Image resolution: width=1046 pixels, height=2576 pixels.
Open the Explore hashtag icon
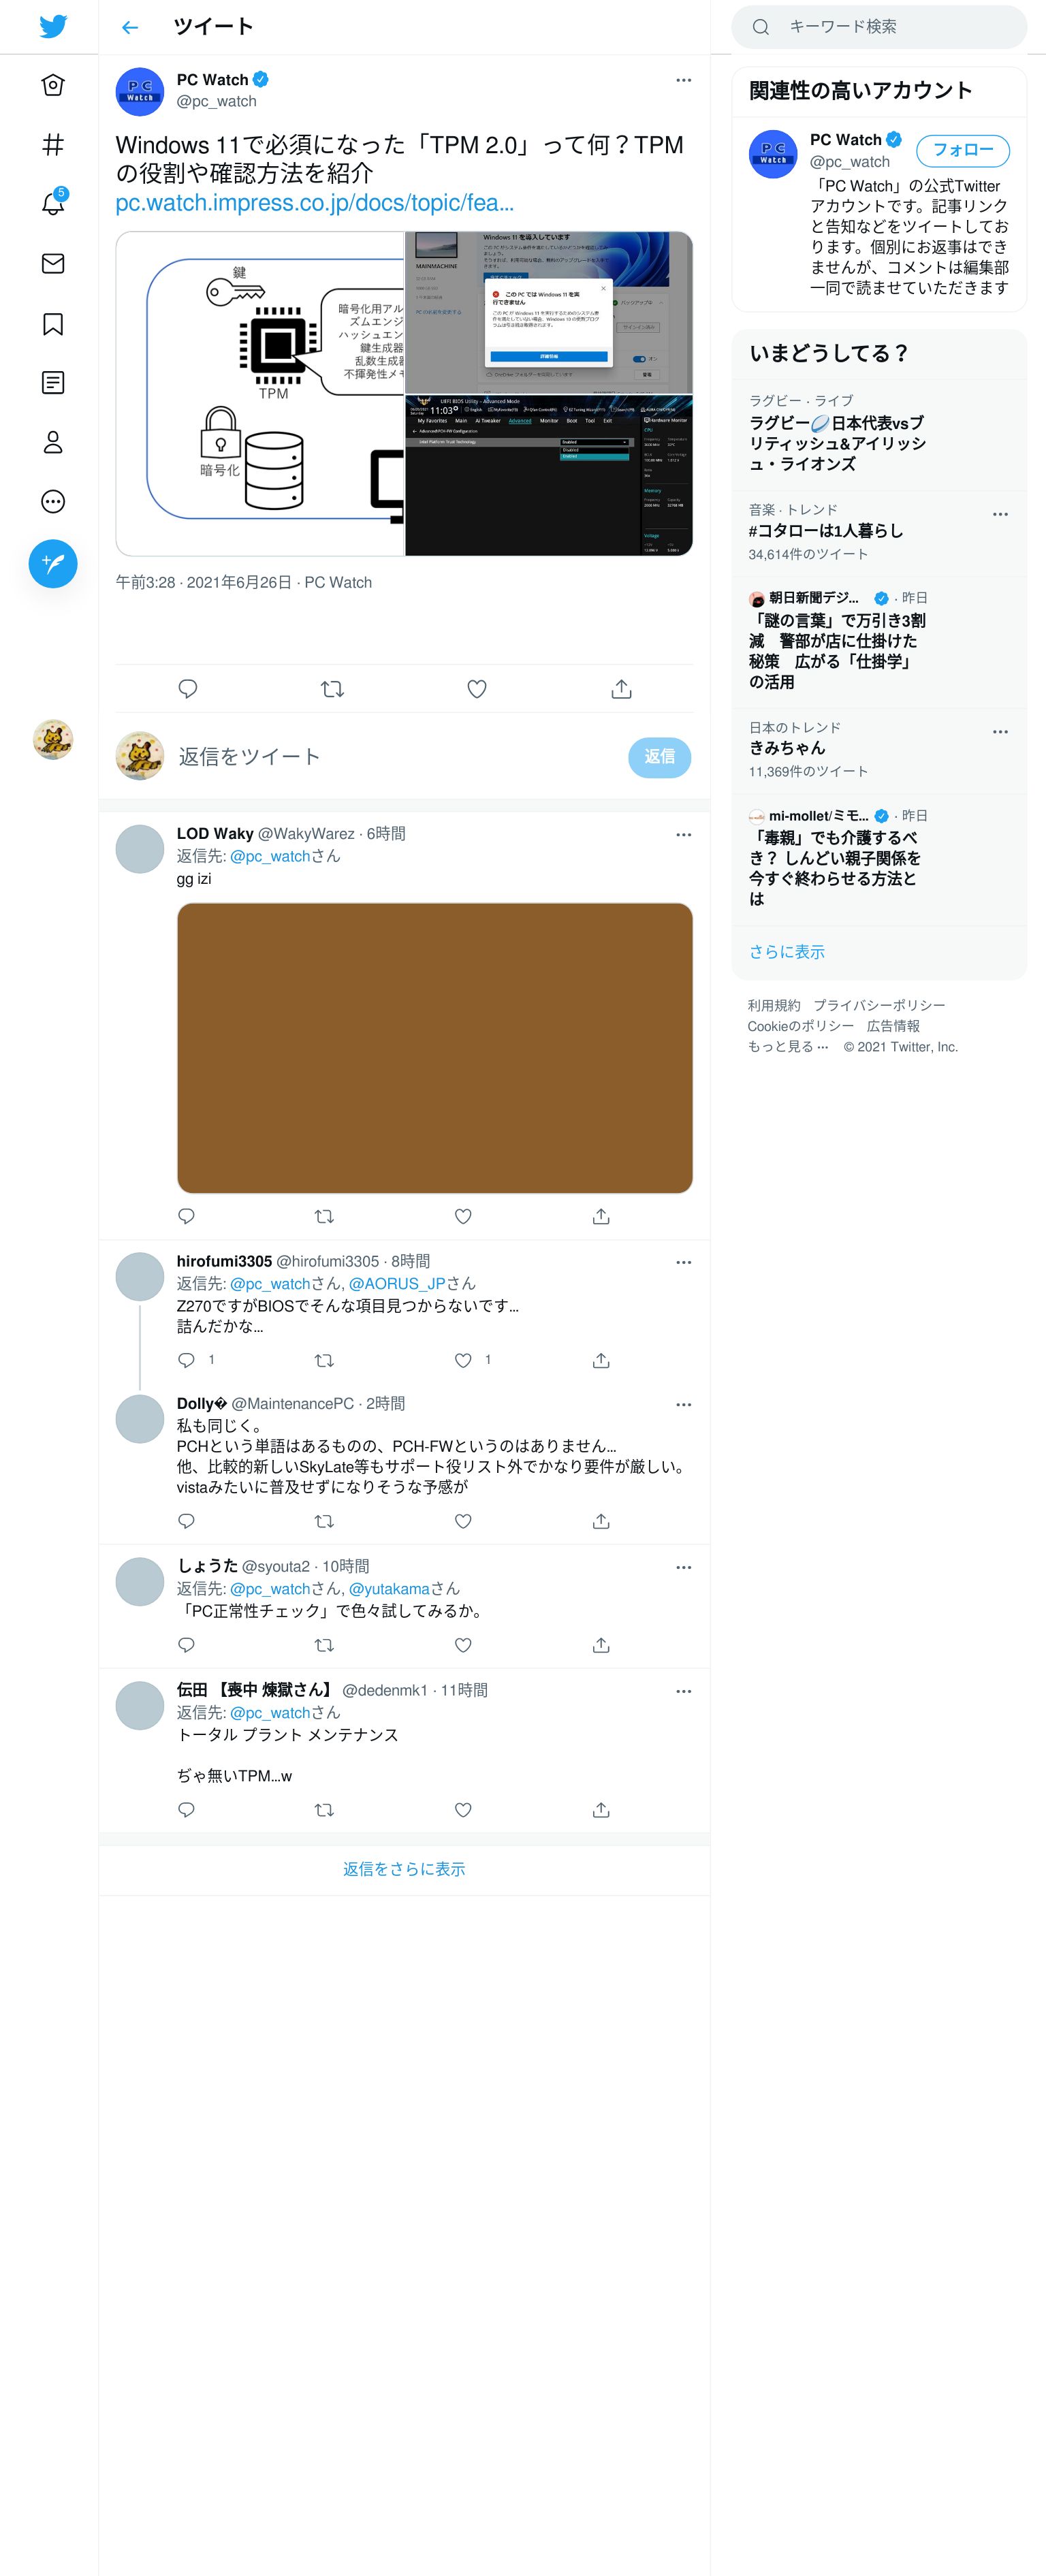tap(53, 145)
